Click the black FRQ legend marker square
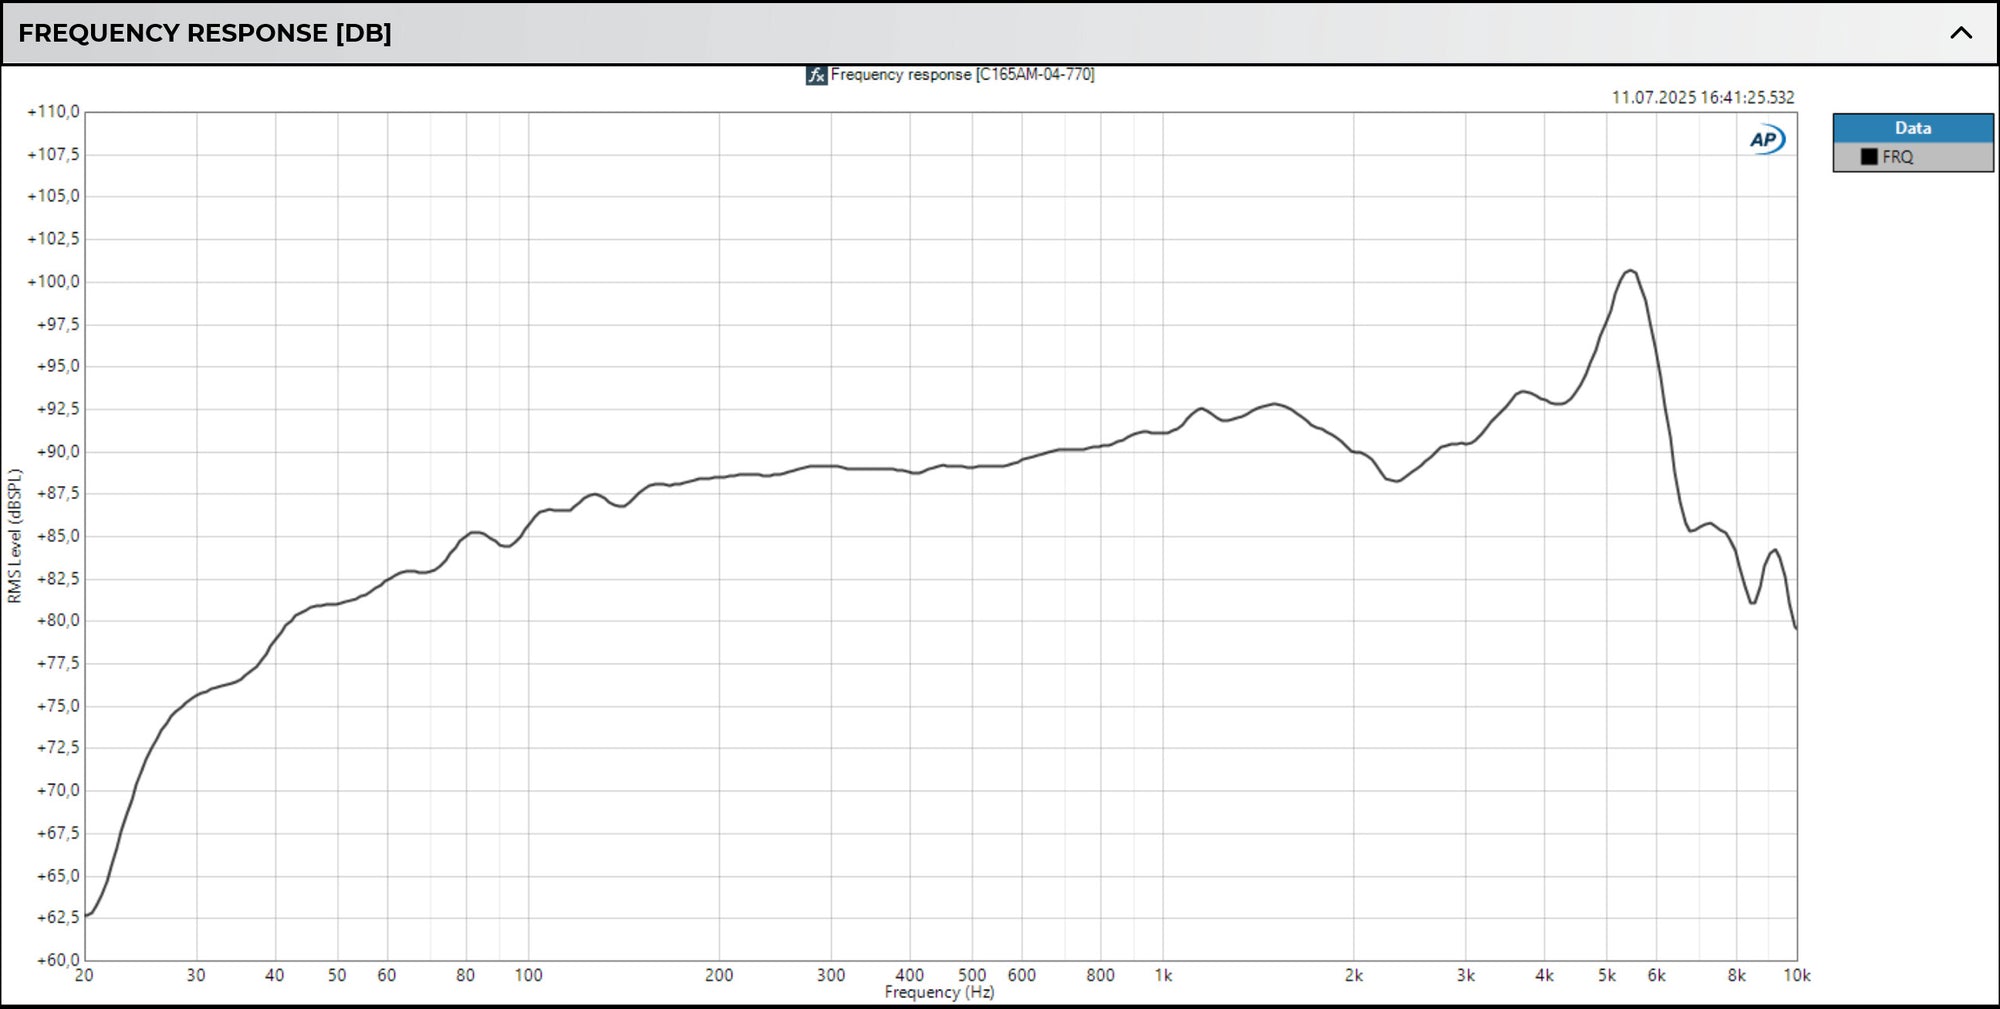This screenshot has width=2000, height=1009. pos(1868,157)
